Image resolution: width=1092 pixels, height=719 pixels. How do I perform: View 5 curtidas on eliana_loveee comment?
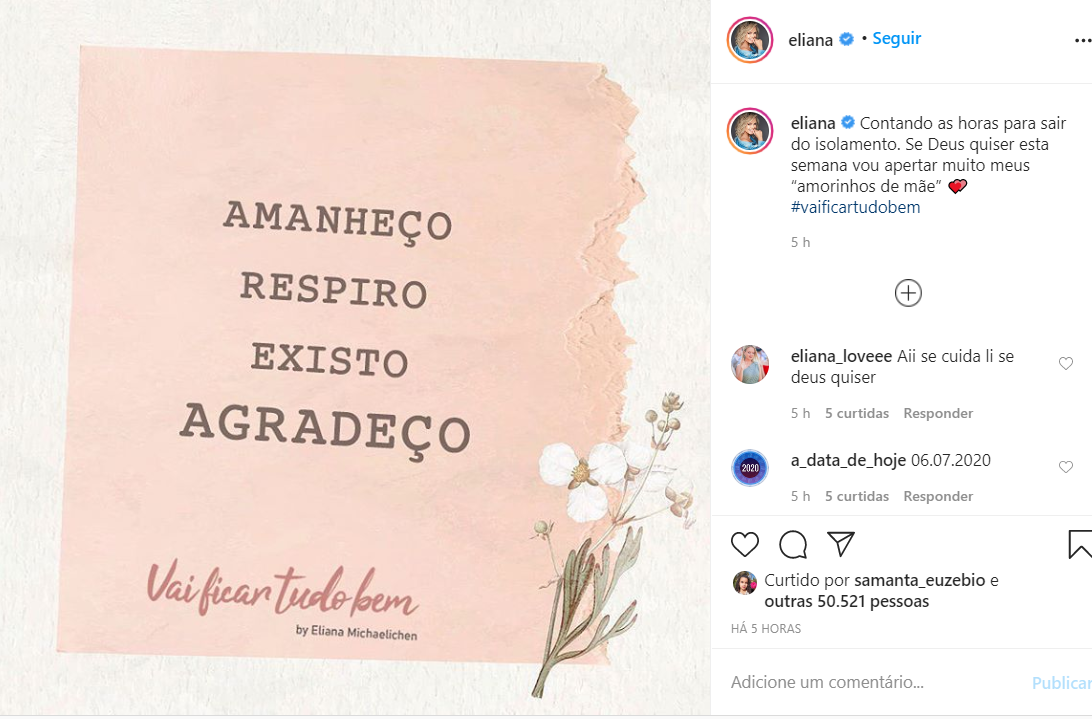[x=857, y=413]
